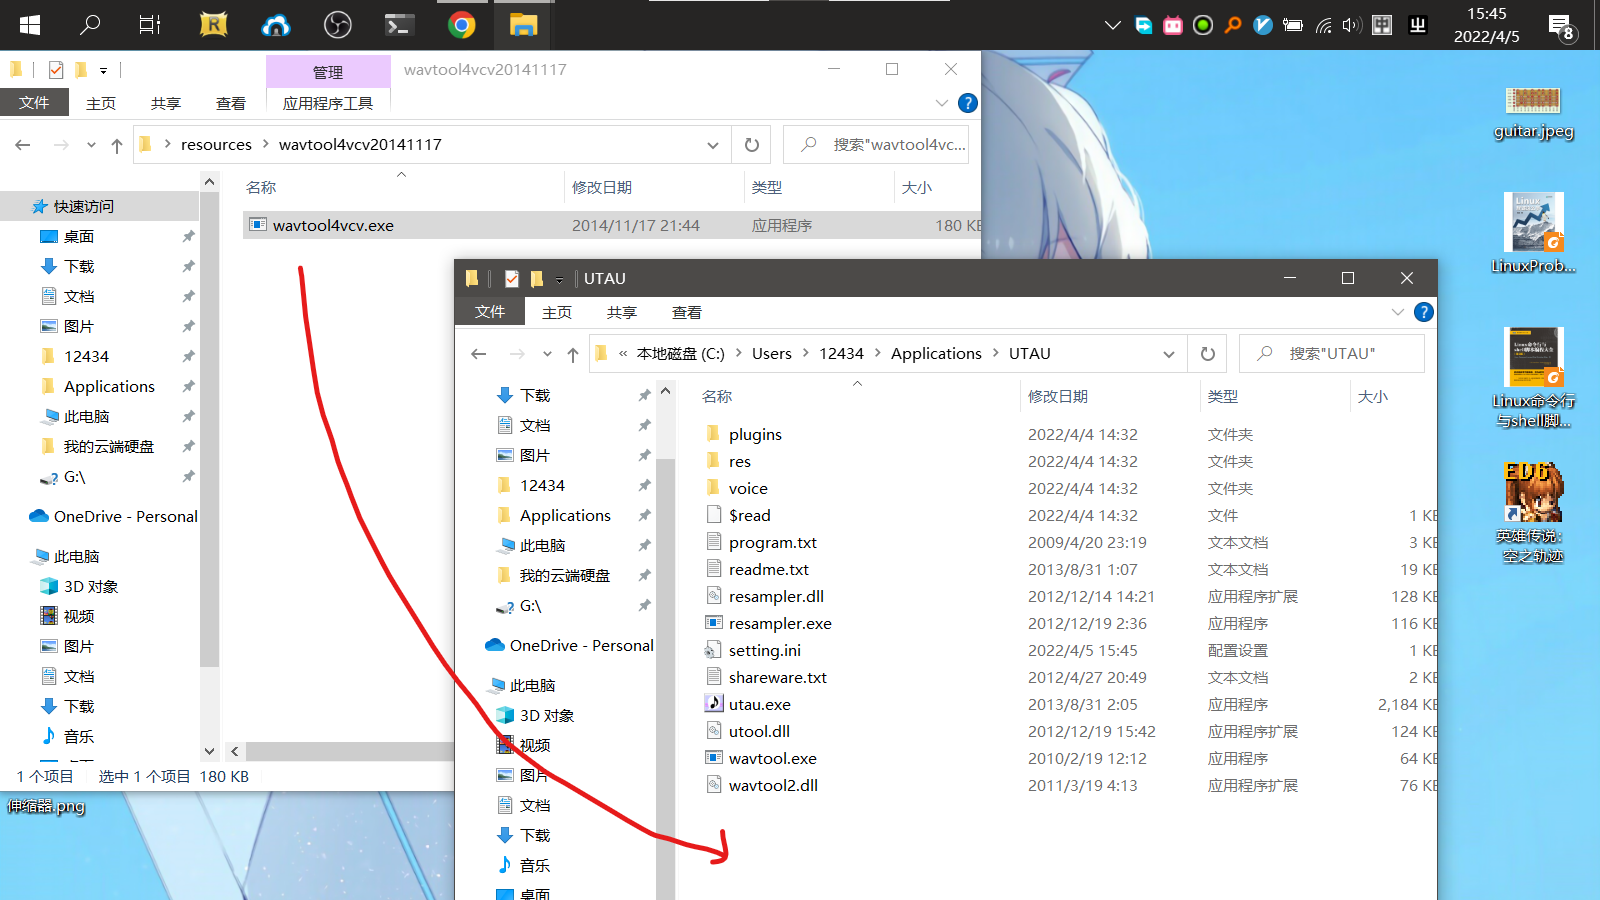Open 文件 menu in UTAU window
The width and height of the screenshot is (1600, 900).
(x=490, y=312)
